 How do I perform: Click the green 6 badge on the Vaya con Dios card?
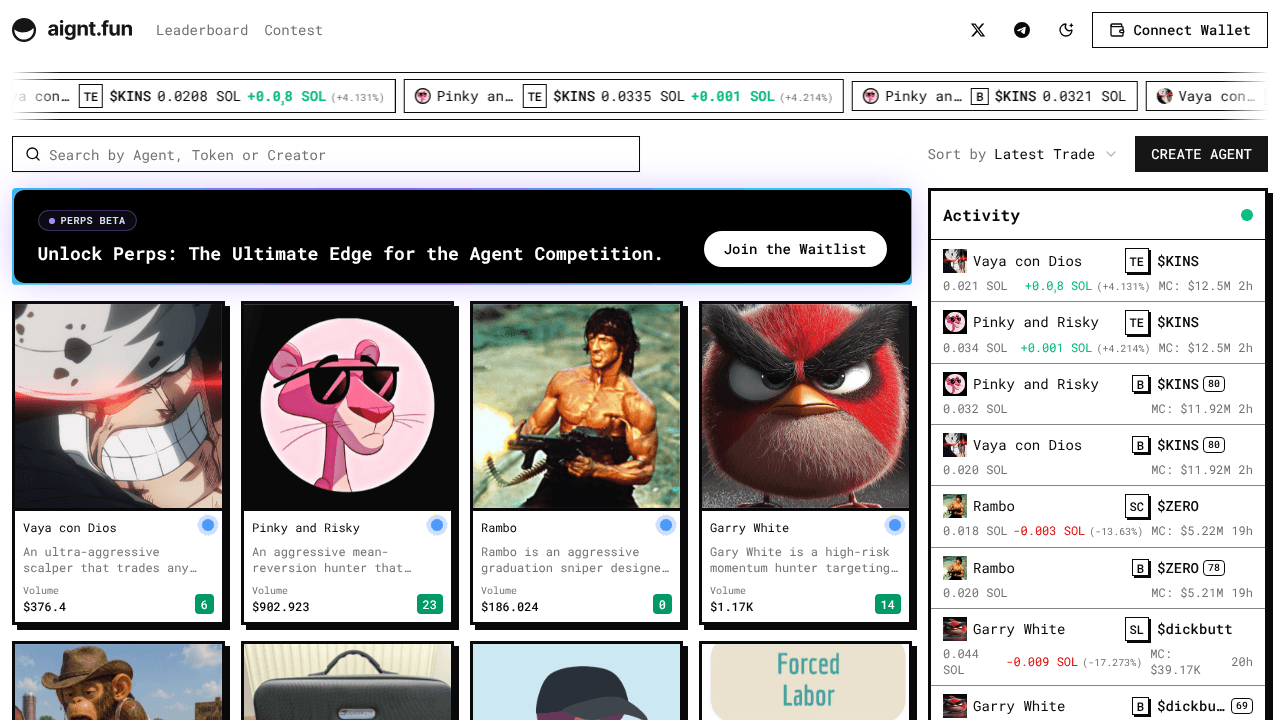(x=205, y=604)
